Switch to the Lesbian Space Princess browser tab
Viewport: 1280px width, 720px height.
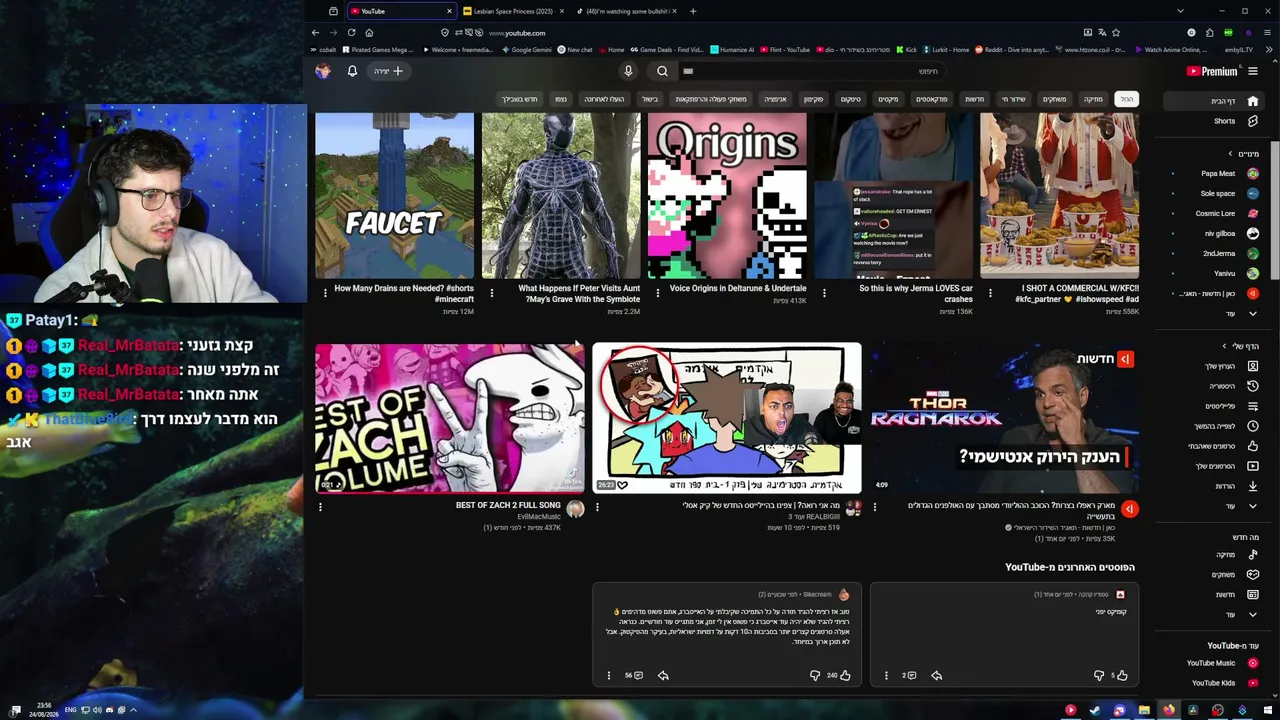point(513,11)
